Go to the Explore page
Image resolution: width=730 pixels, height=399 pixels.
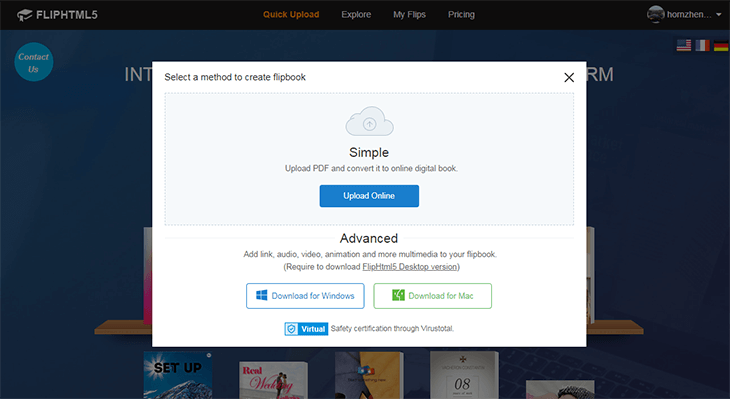[356, 14]
